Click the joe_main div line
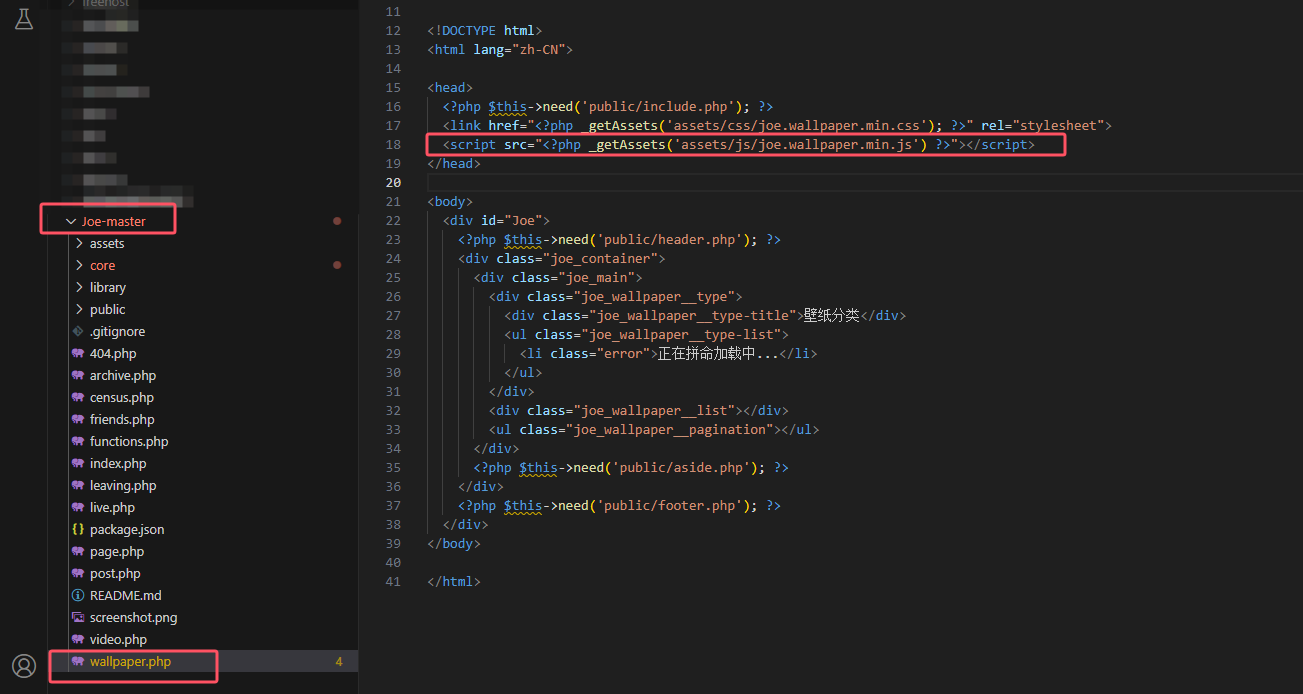Screen dimensions: 1303x694 pos(558,277)
